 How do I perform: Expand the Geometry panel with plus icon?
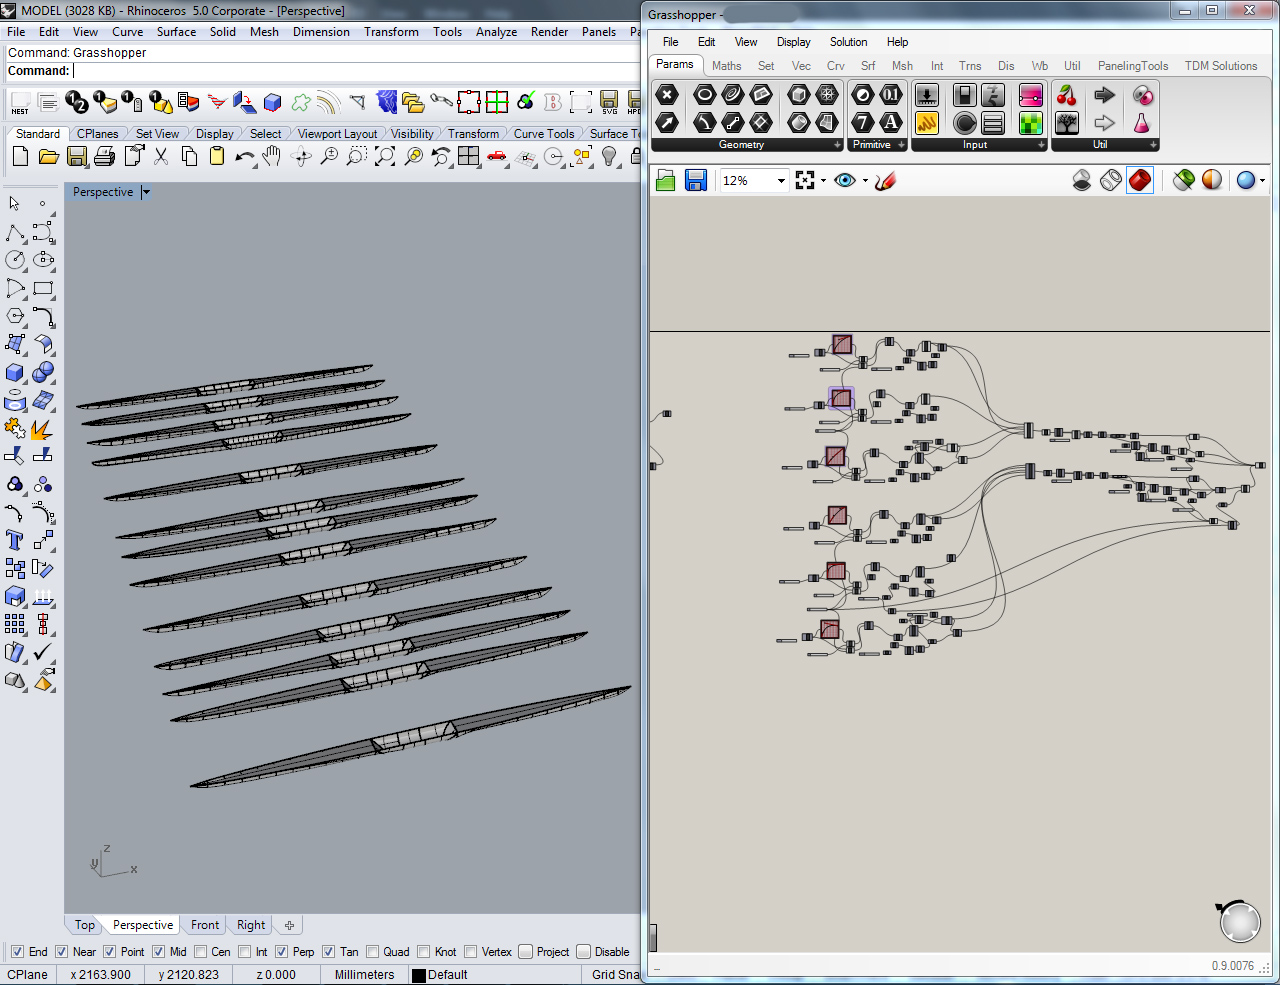pos(838,145)
